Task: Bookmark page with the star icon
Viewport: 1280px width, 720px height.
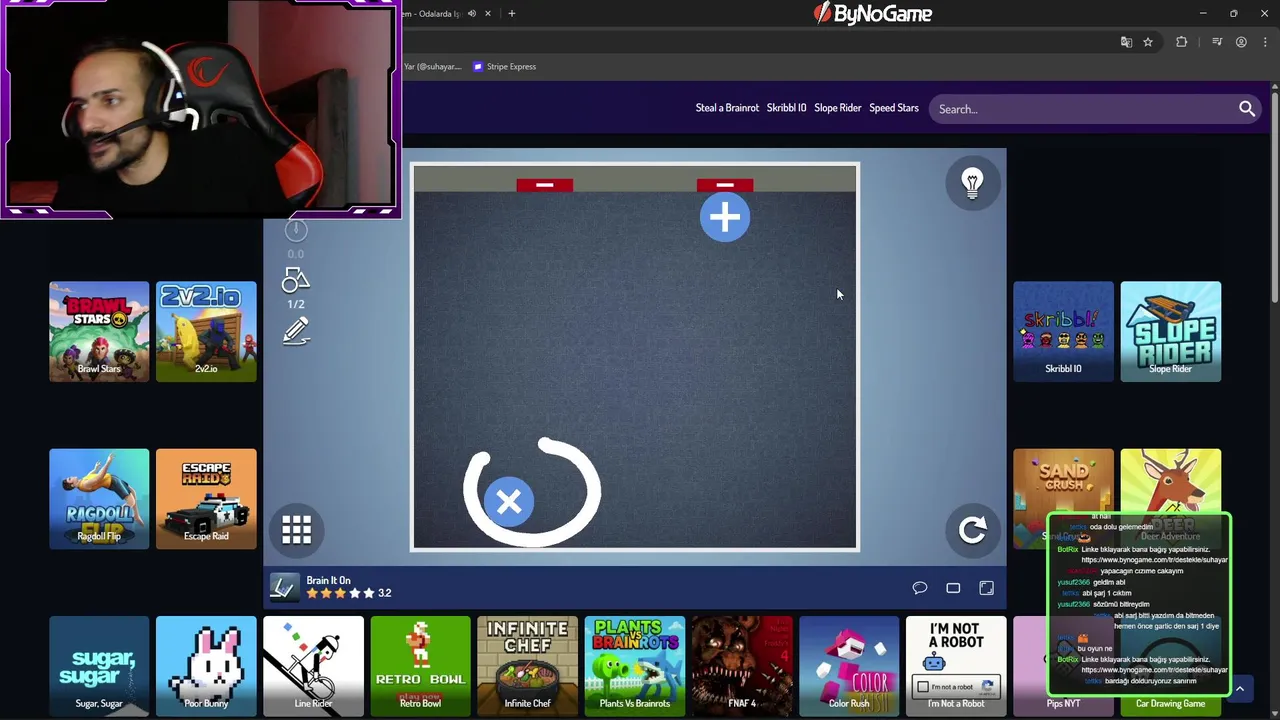Action: (x=1148, y=42)
